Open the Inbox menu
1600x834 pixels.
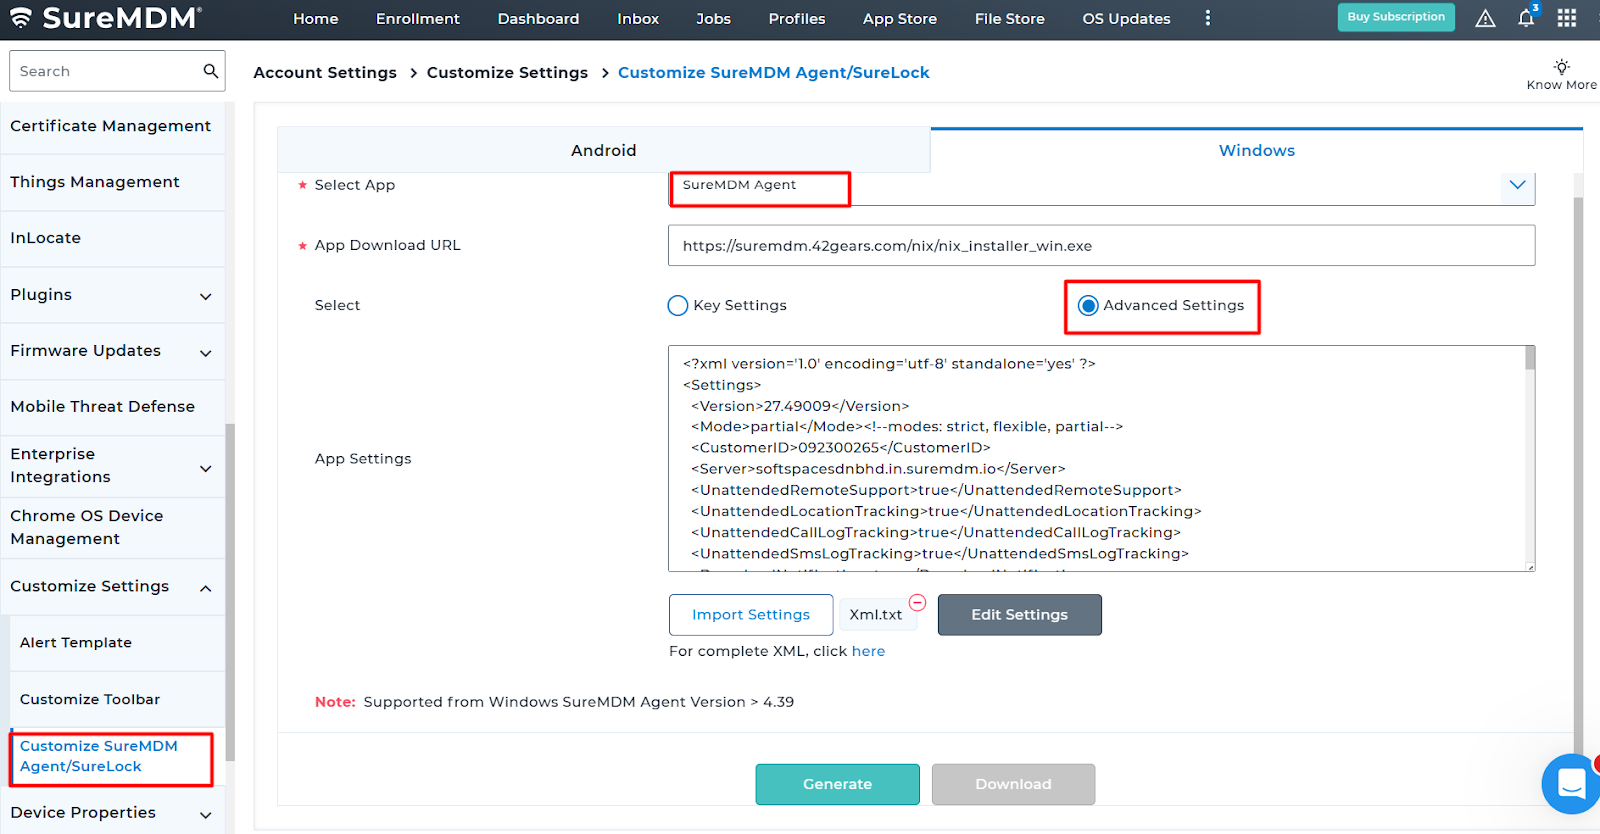click(x=638, y=19)
